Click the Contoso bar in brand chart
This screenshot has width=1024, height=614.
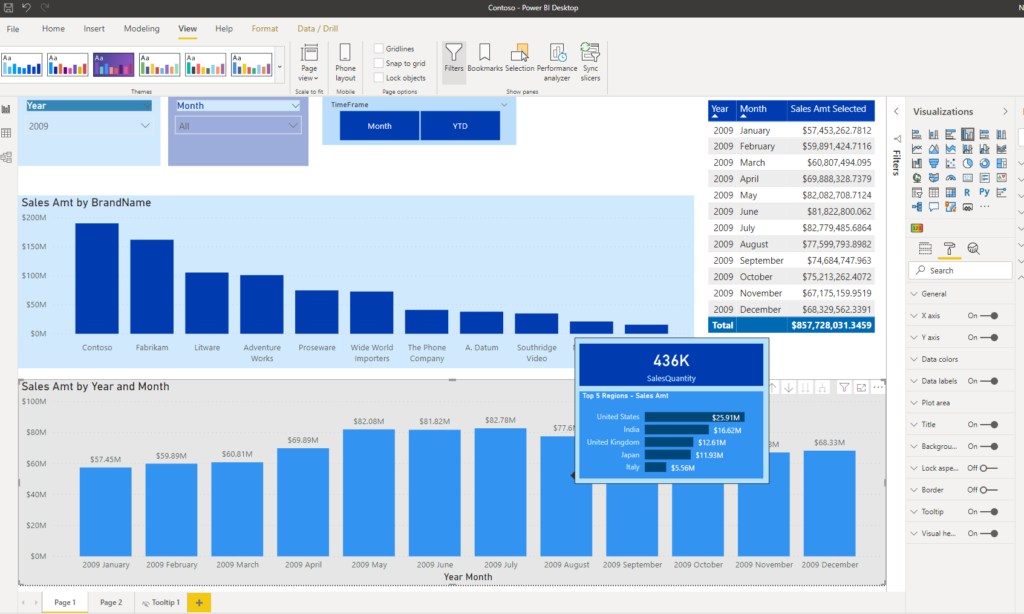pos(97,278)
